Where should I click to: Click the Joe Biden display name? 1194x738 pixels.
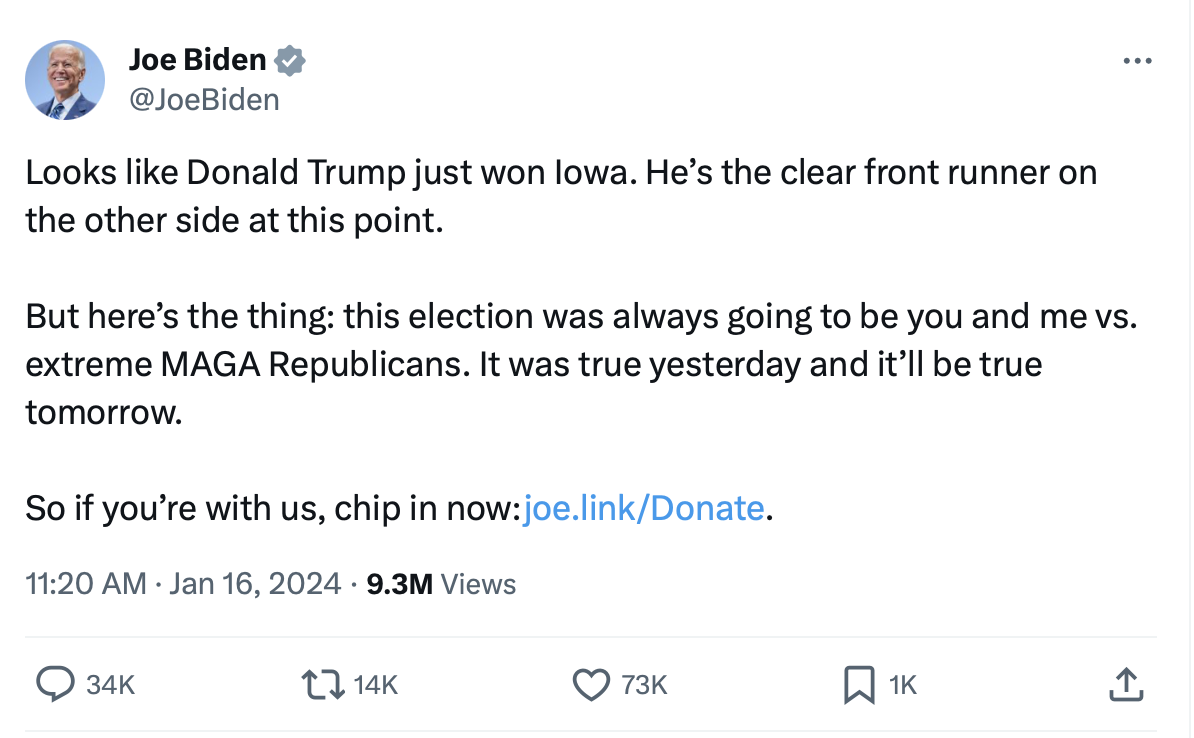[197, 61]
